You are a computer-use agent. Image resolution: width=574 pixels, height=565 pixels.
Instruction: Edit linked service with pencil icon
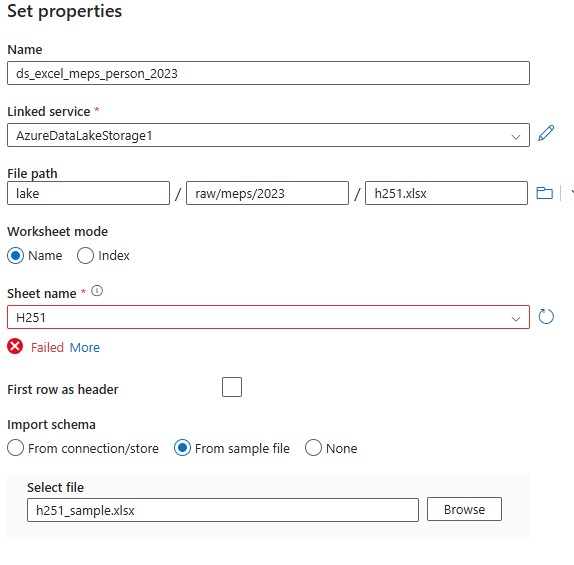pos(546,133)
